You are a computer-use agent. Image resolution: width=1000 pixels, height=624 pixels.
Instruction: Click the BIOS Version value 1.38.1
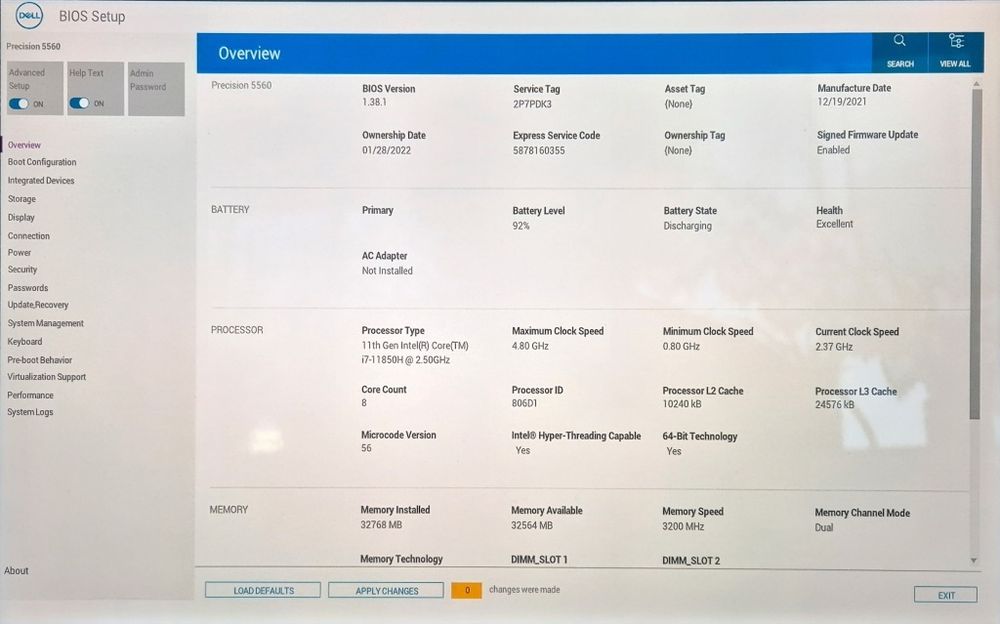(x=374, y=102)
